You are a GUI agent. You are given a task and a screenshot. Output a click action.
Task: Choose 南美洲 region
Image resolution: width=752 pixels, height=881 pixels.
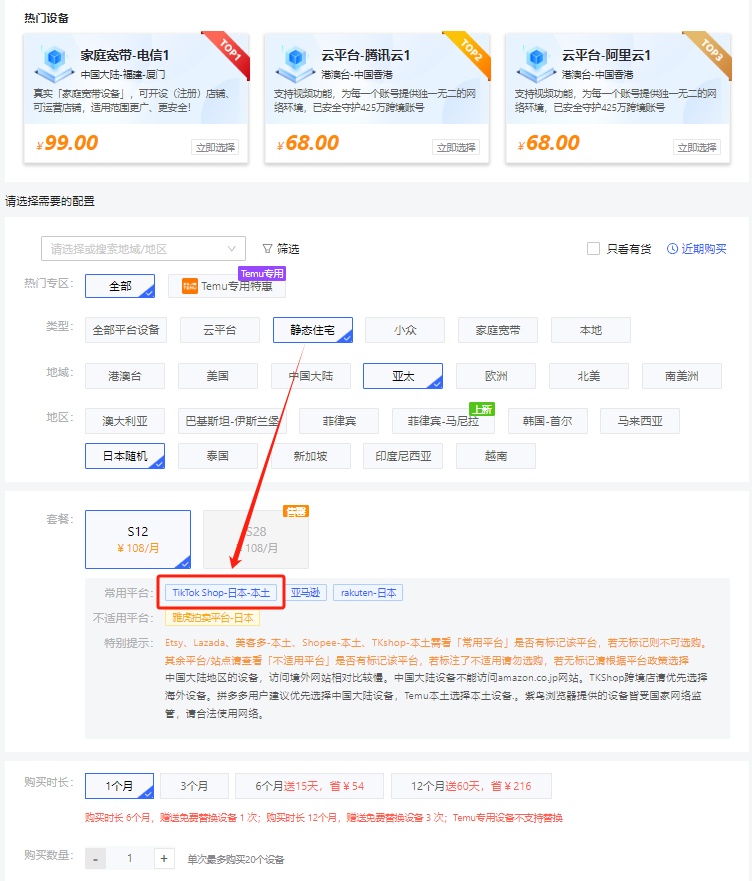tap(682, 376)
